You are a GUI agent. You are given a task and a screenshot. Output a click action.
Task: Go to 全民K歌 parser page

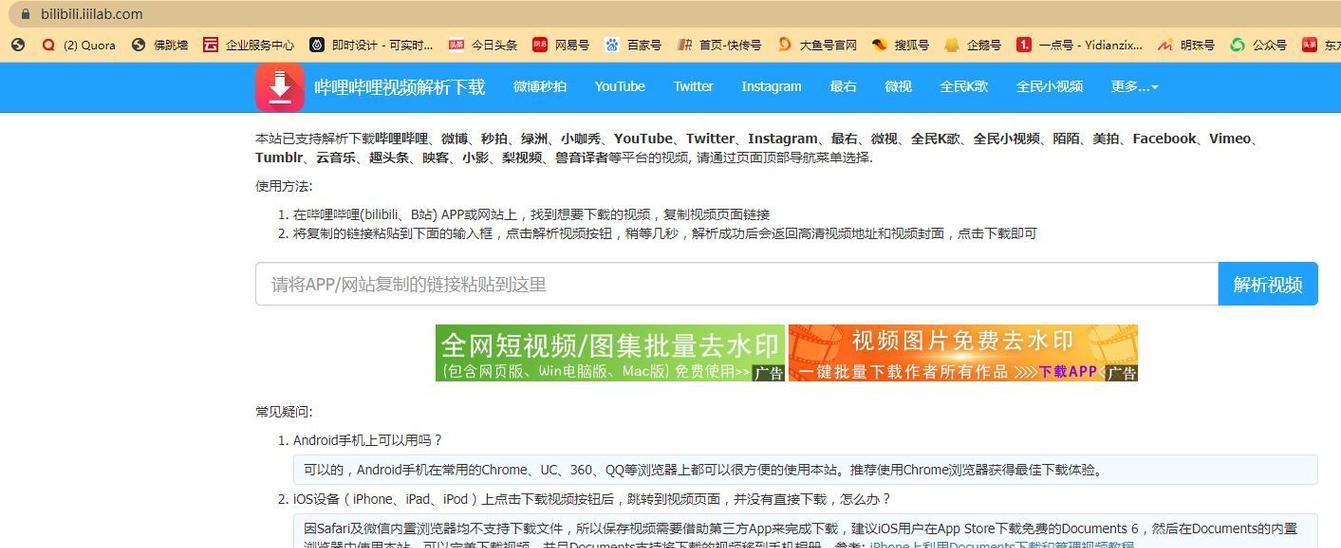964,87
